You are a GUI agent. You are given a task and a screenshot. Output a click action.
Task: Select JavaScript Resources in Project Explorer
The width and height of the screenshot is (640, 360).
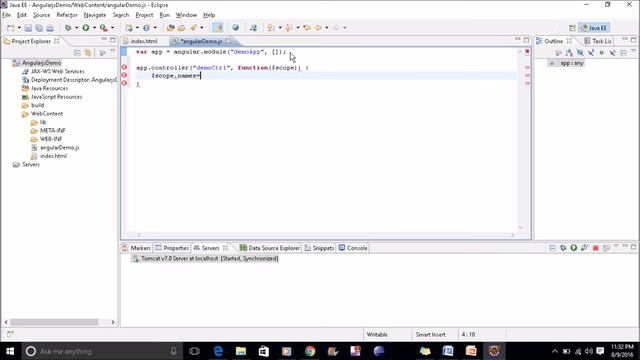56,97
